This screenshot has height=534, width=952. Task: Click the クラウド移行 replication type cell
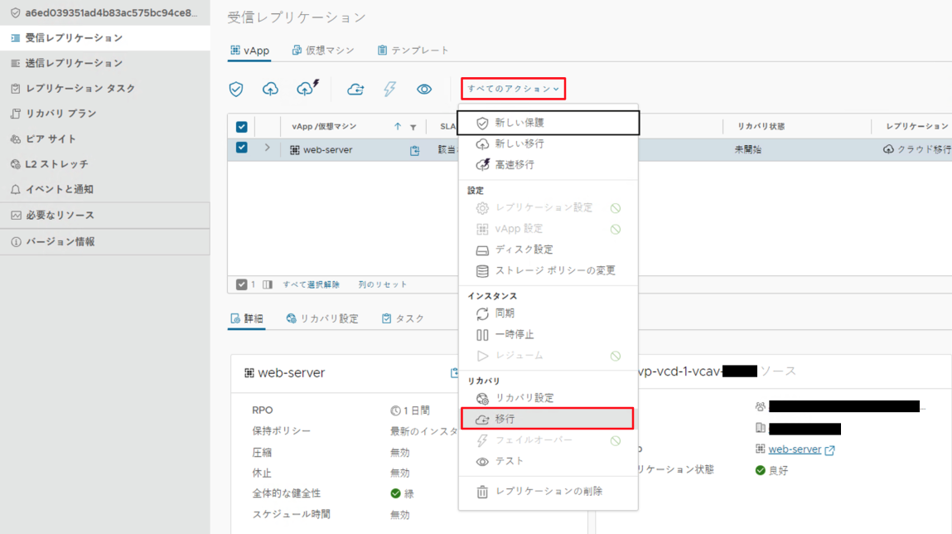[917, 149]
